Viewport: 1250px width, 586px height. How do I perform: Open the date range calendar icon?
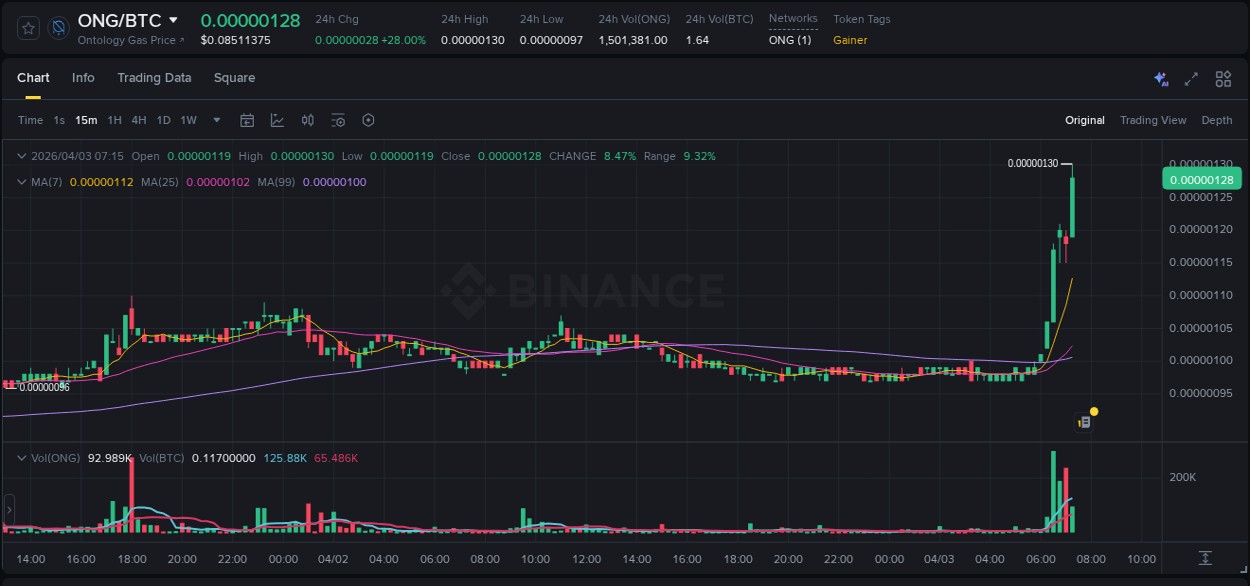pos(247,120)
